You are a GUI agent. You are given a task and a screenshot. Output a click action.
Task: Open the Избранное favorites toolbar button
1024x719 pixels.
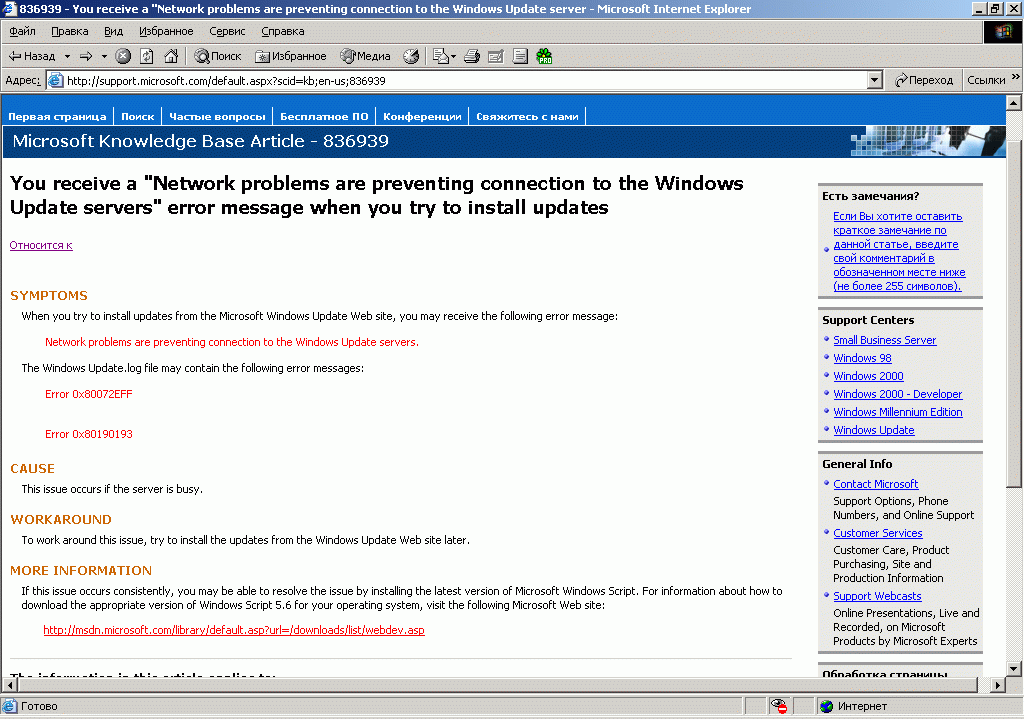291,56
